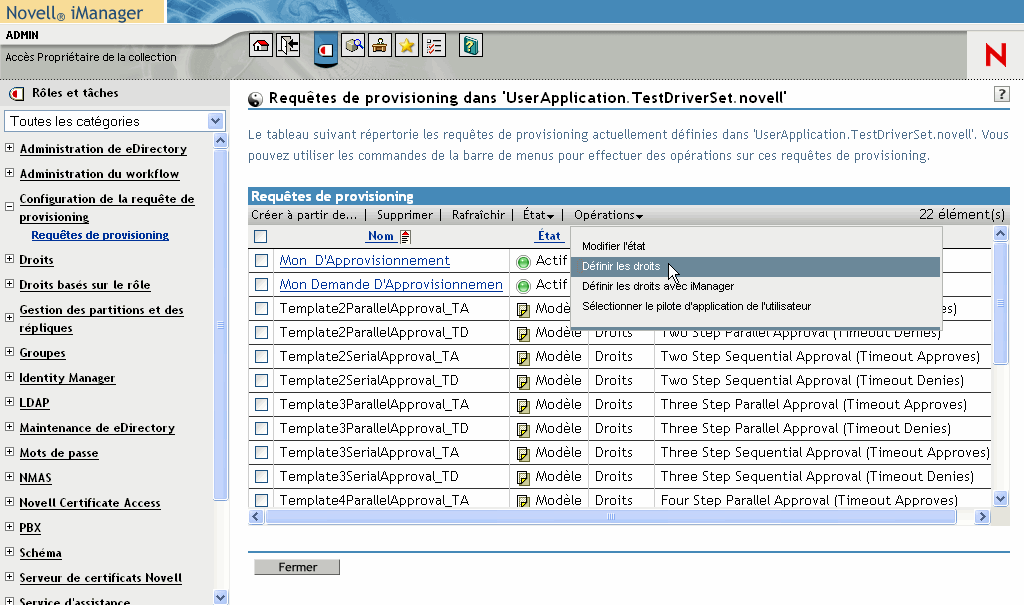
Task: Tick the checkbox for Template2SerialApproval_TA
Action: pyautogui.click(x=261, y=357)
